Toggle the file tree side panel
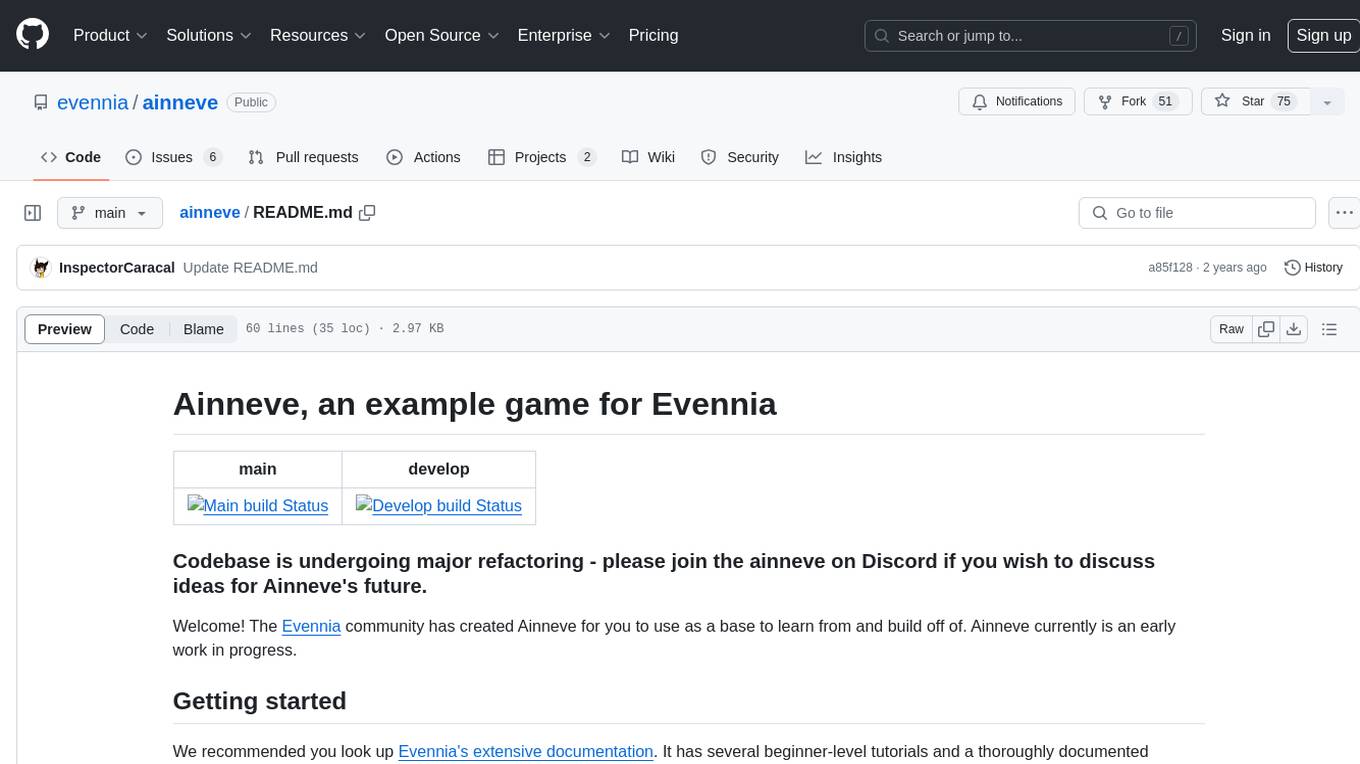1360x764 pixels. click(33, 213)
